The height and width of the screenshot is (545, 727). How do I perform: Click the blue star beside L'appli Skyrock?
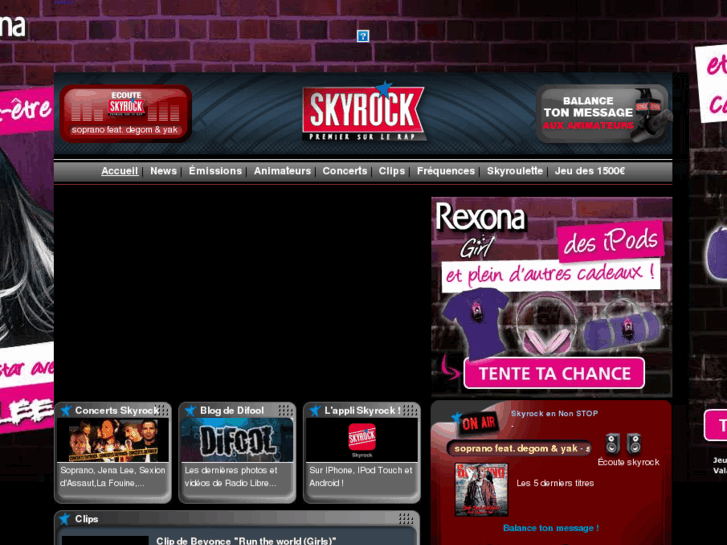tap(315, 410)
